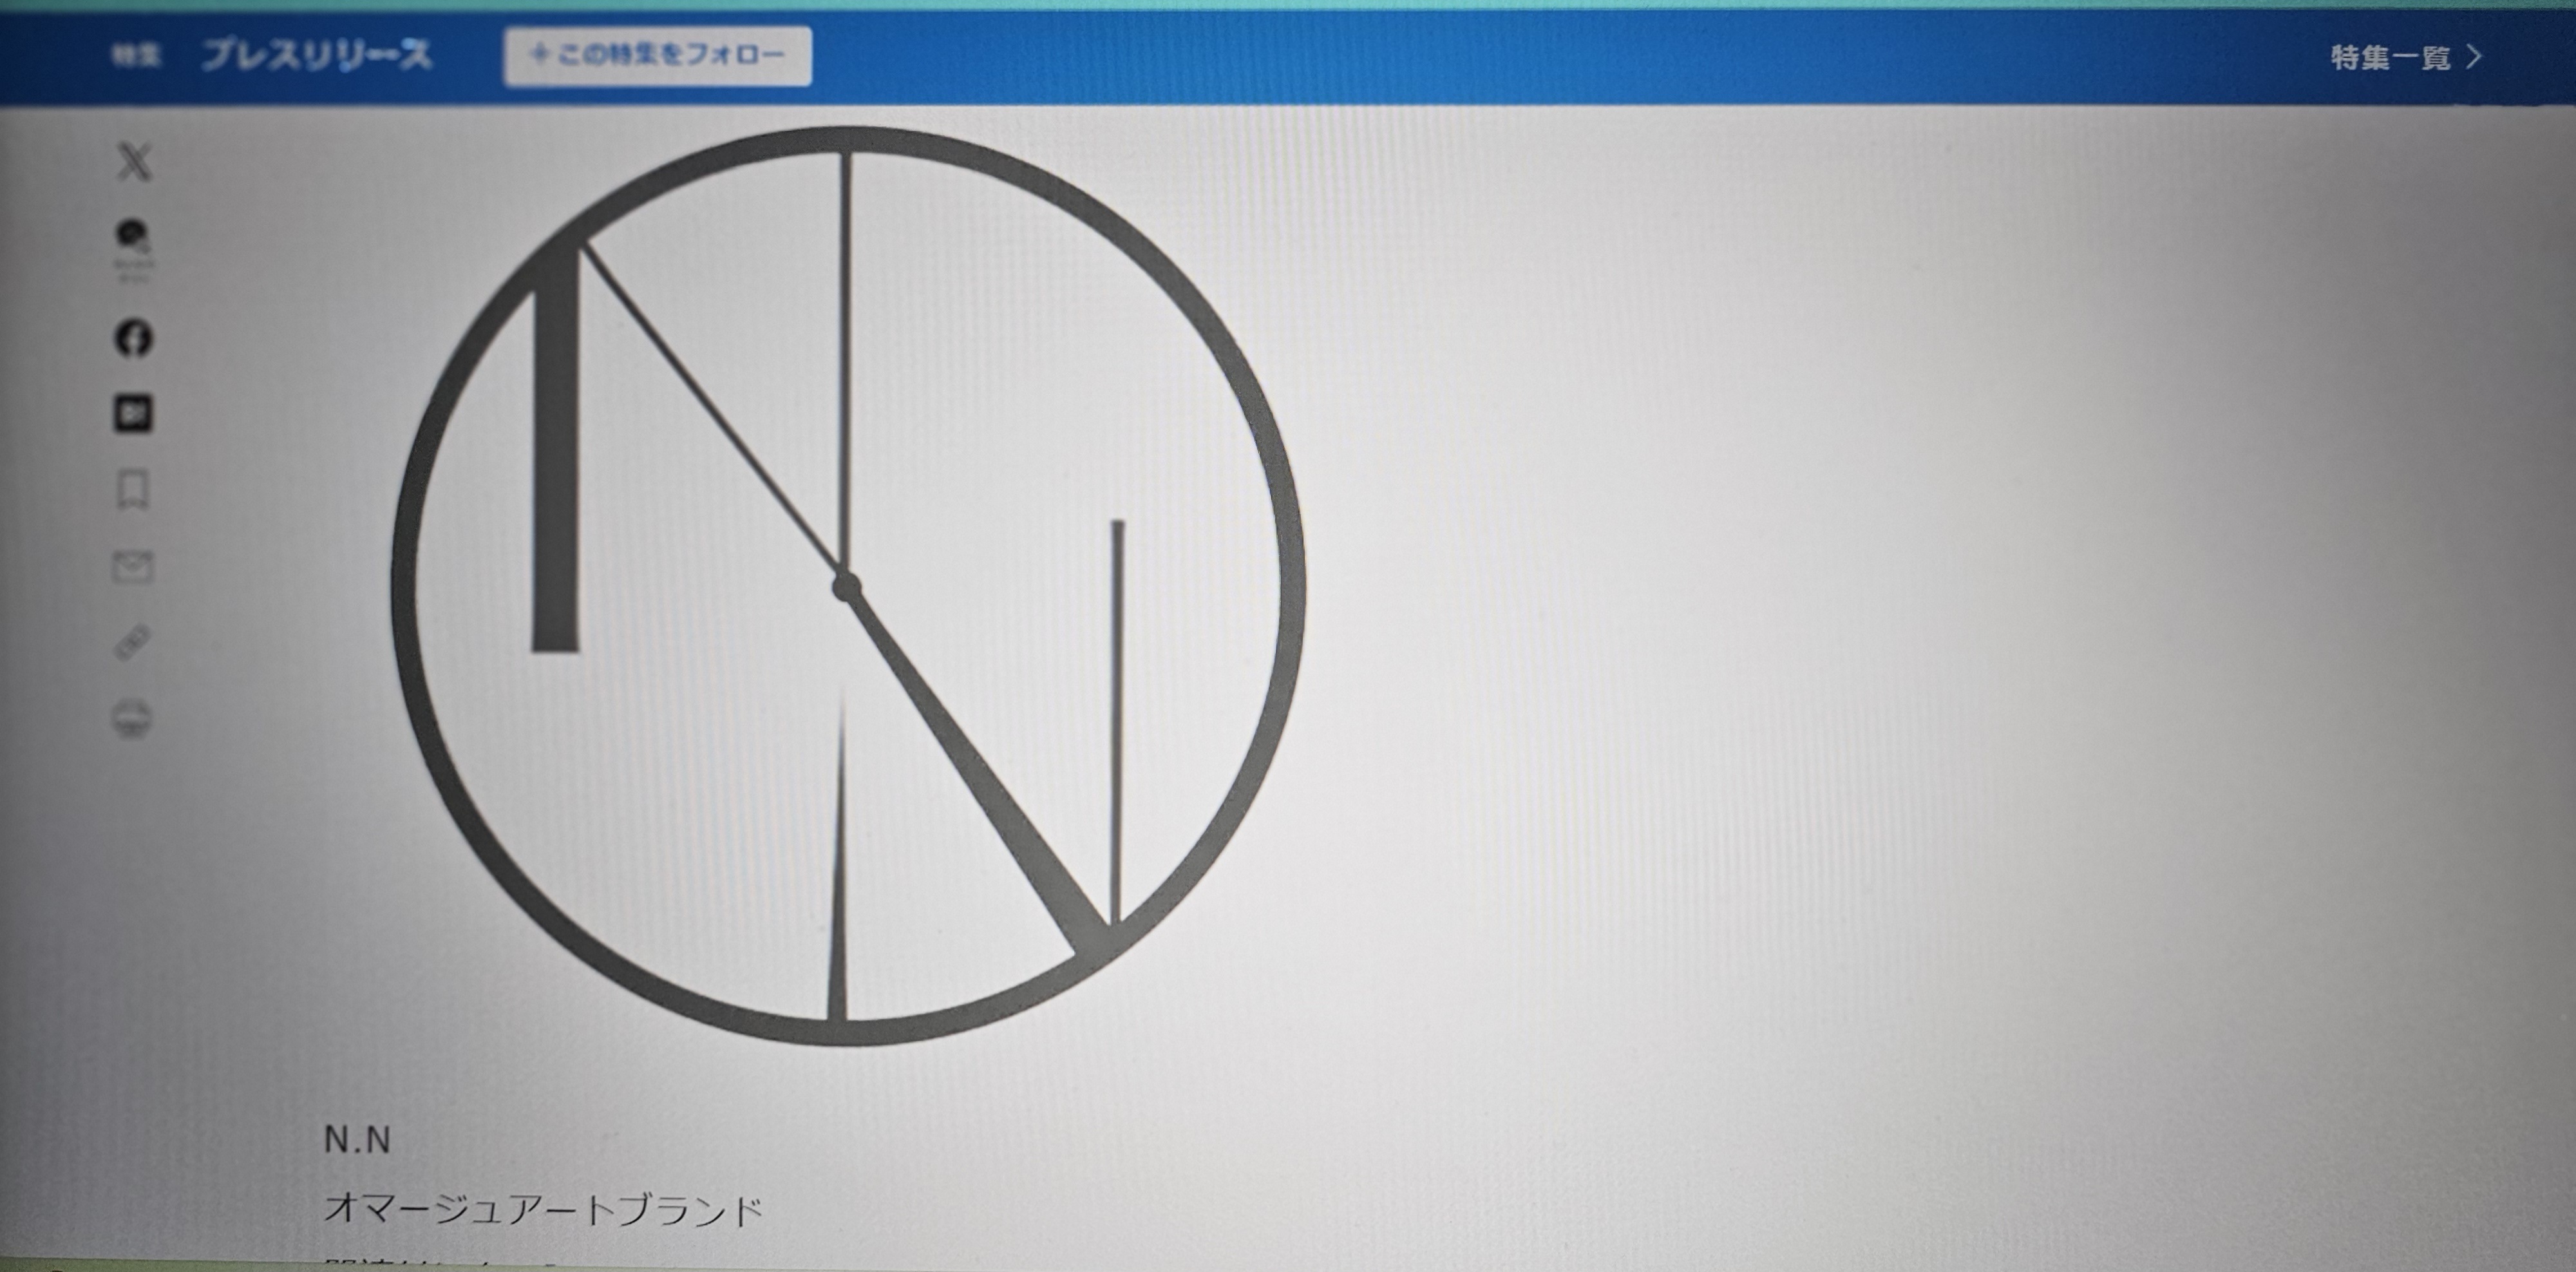Click the chevron arrow beside 特集一覧
Image resolution: width=2576 pixels, height=1272 pixels.
coord(2475,57)
